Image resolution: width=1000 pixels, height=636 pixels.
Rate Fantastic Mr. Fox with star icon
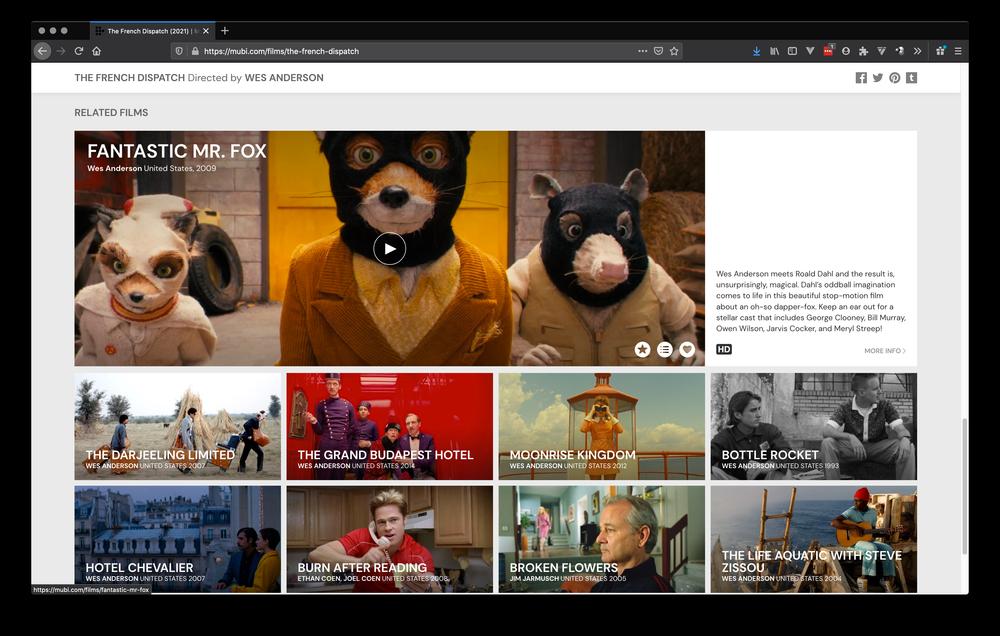[x=642, y=349]
